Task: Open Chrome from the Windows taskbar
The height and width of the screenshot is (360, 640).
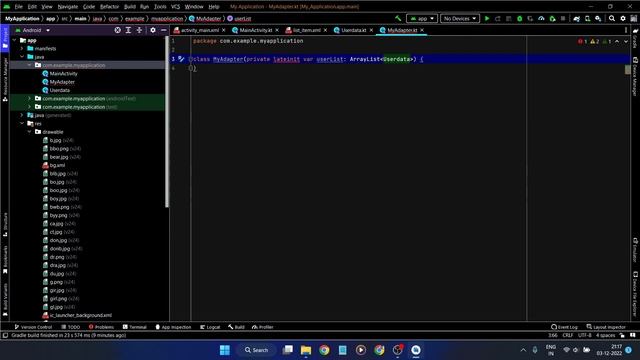Action: 324,350
